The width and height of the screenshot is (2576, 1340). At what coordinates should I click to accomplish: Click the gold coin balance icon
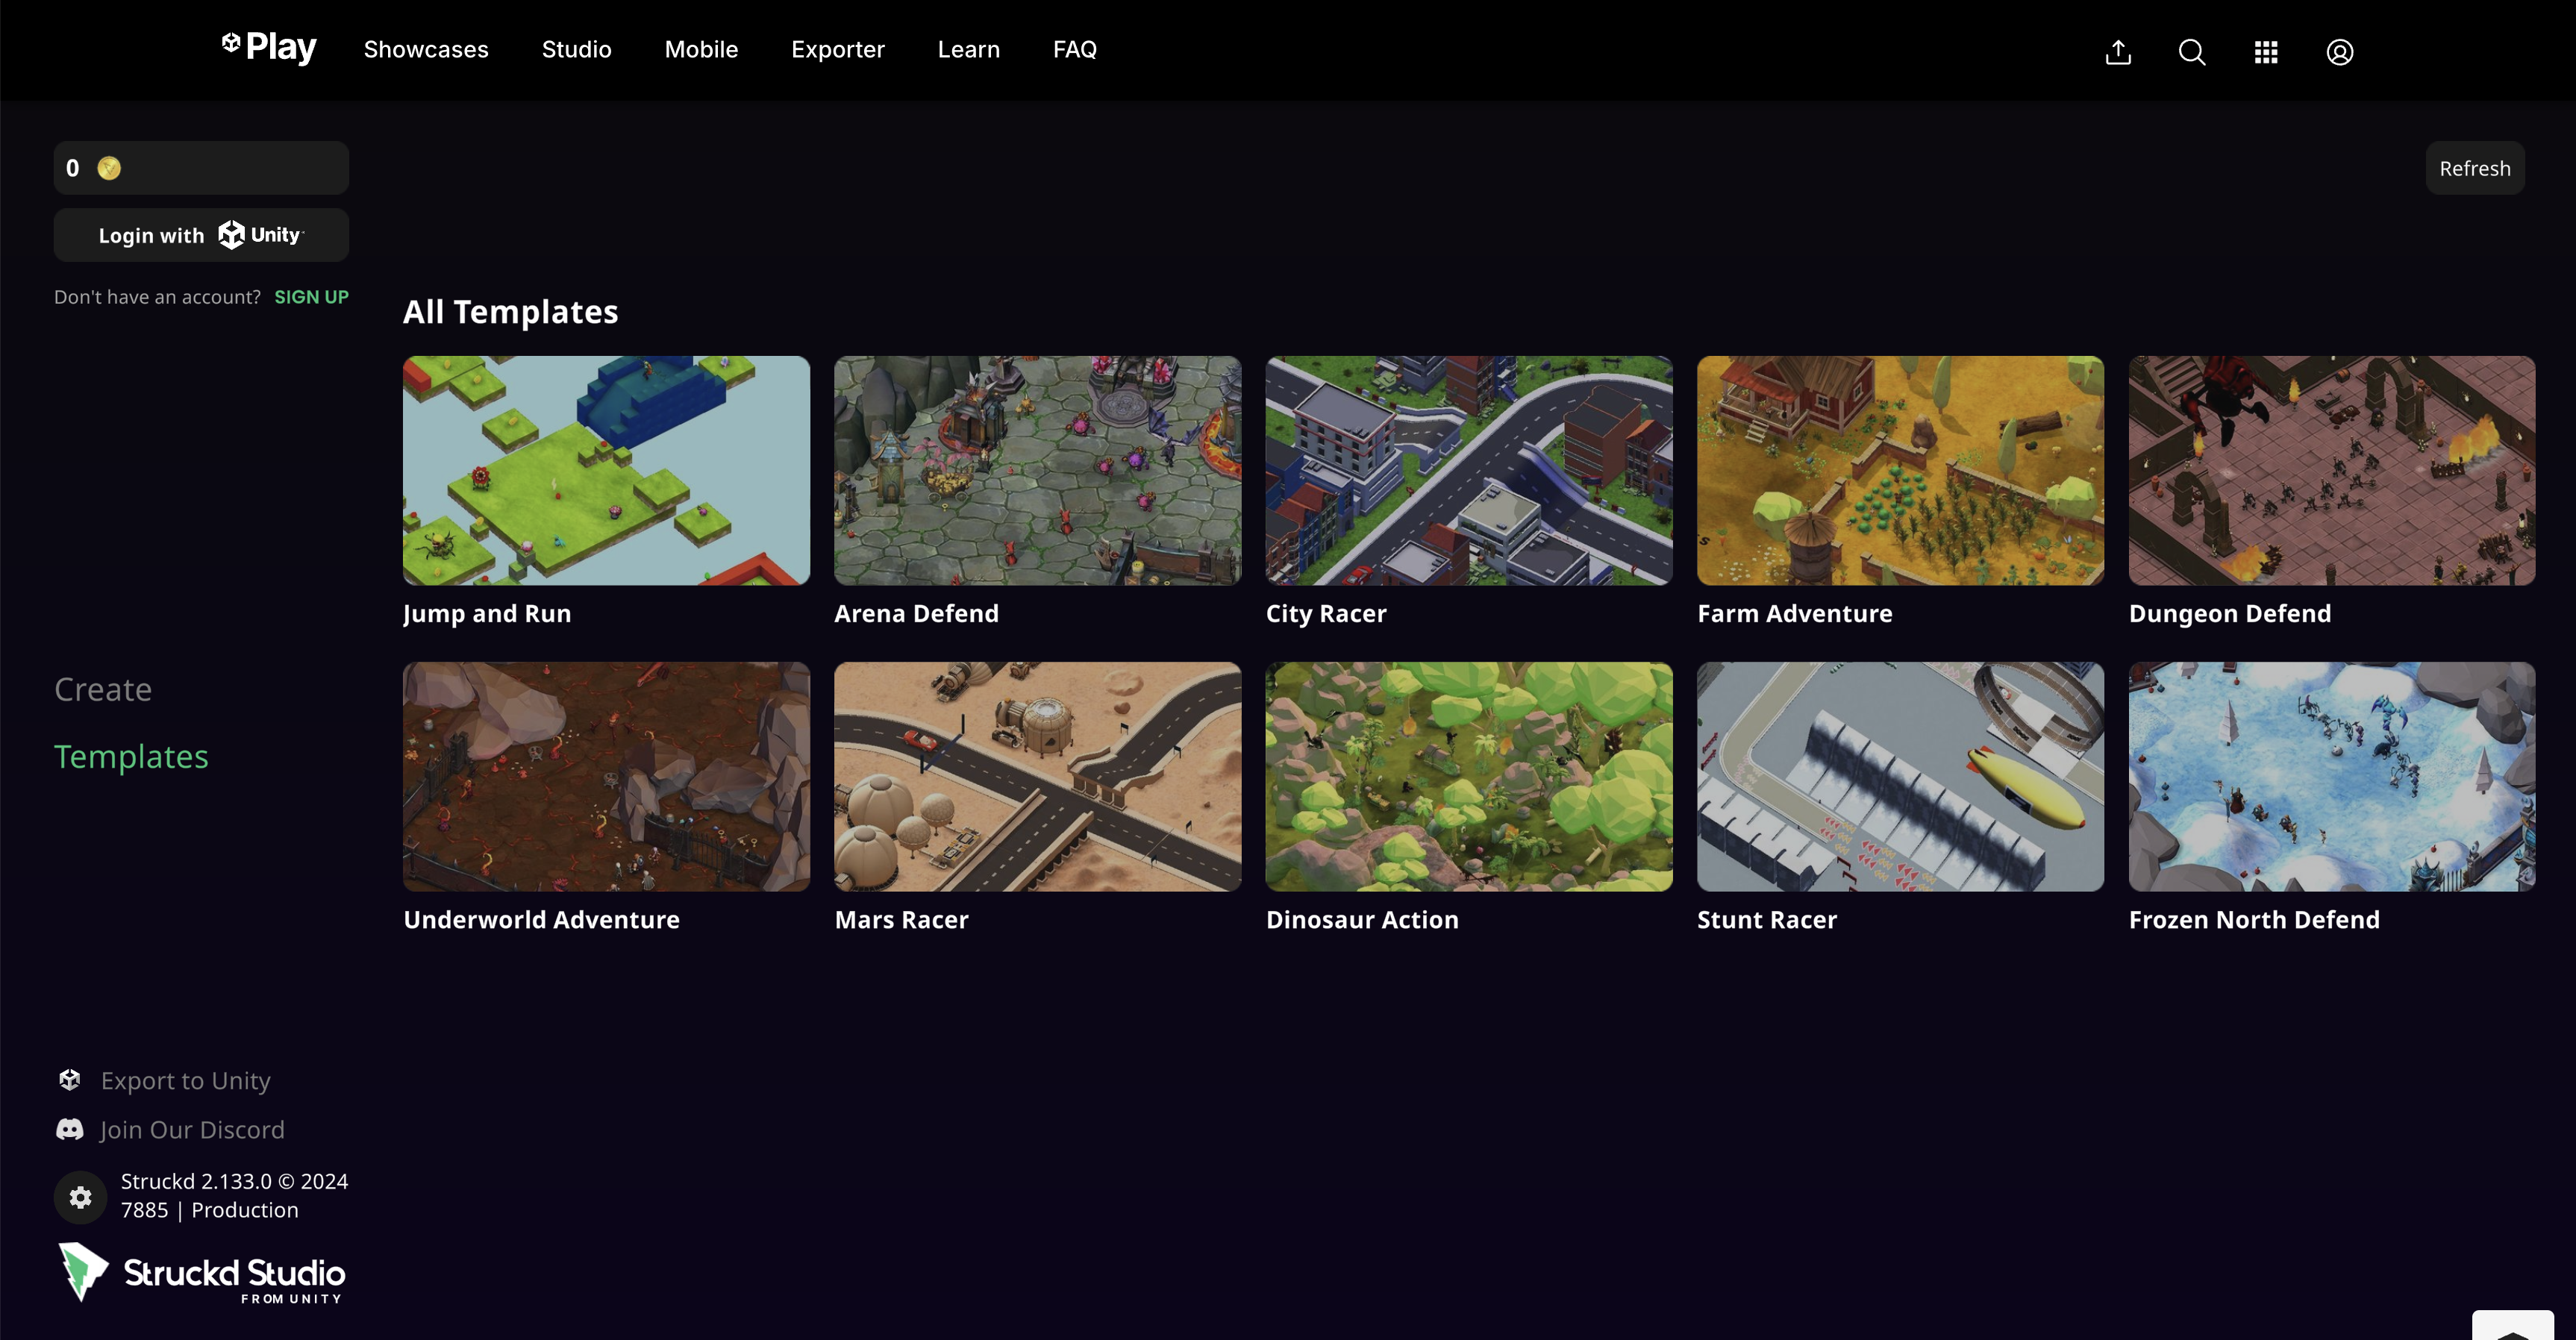pos(109,168)
